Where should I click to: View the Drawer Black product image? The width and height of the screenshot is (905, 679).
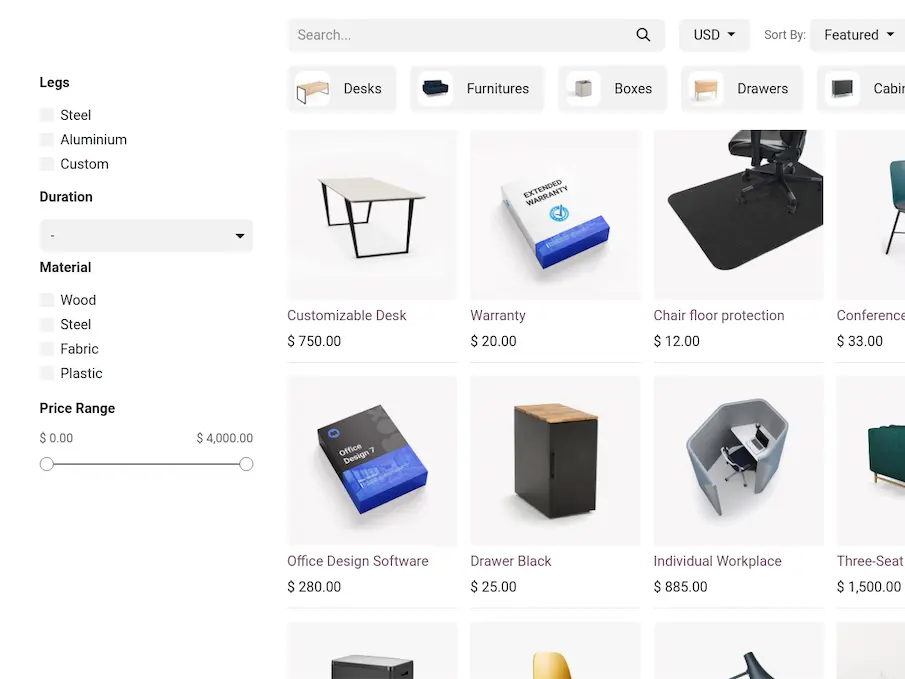555,461
